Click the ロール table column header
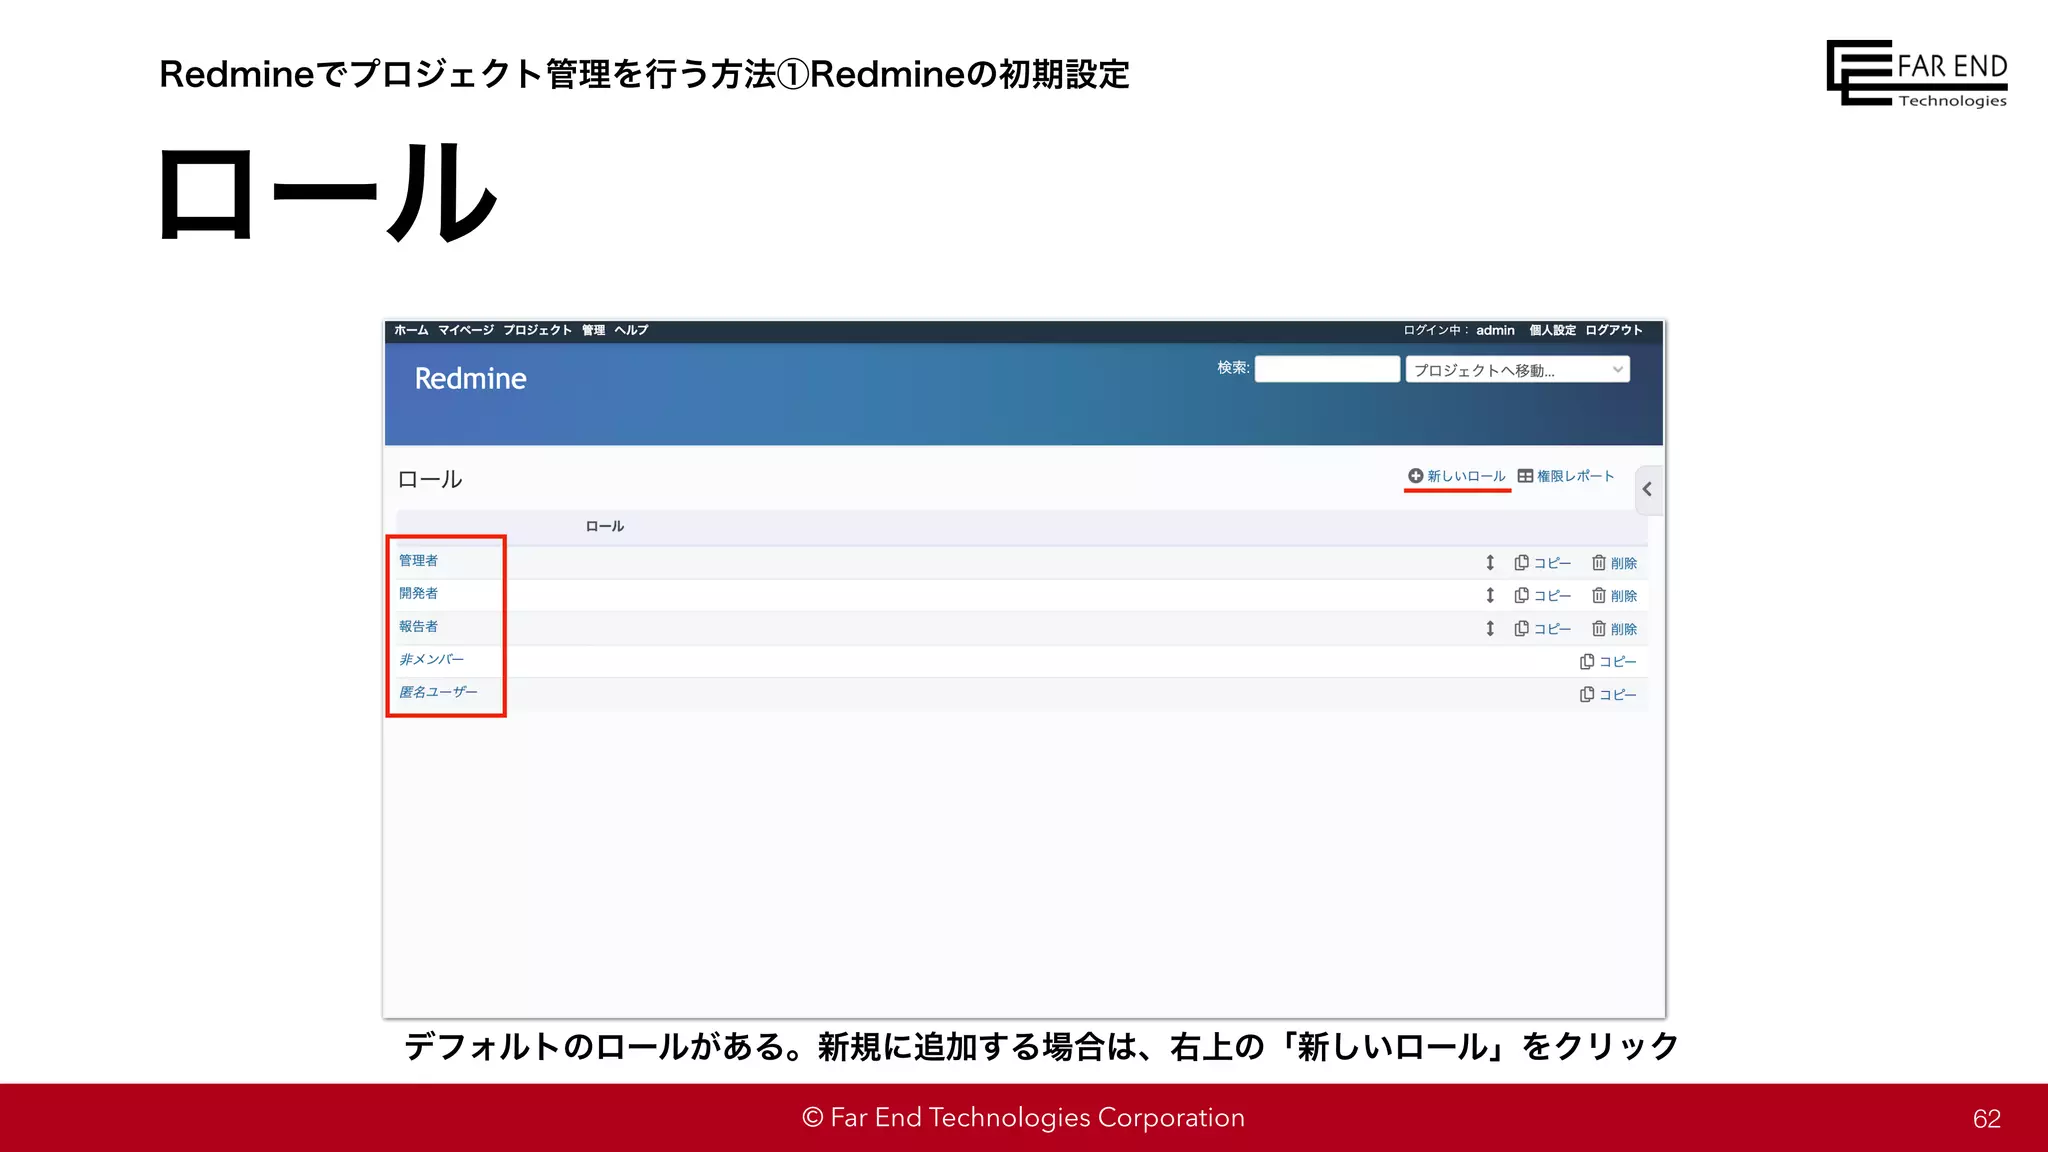This screenshot has width=2048, height=1152. click(605, 526)
